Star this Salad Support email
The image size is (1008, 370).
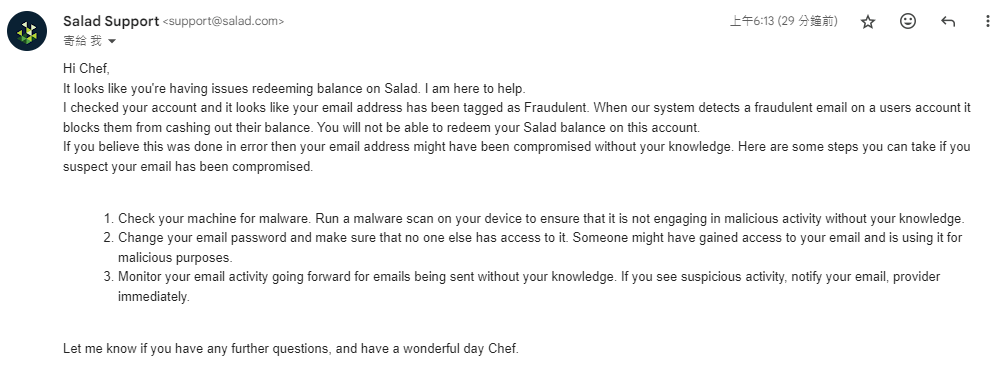(x=868, y=22)
